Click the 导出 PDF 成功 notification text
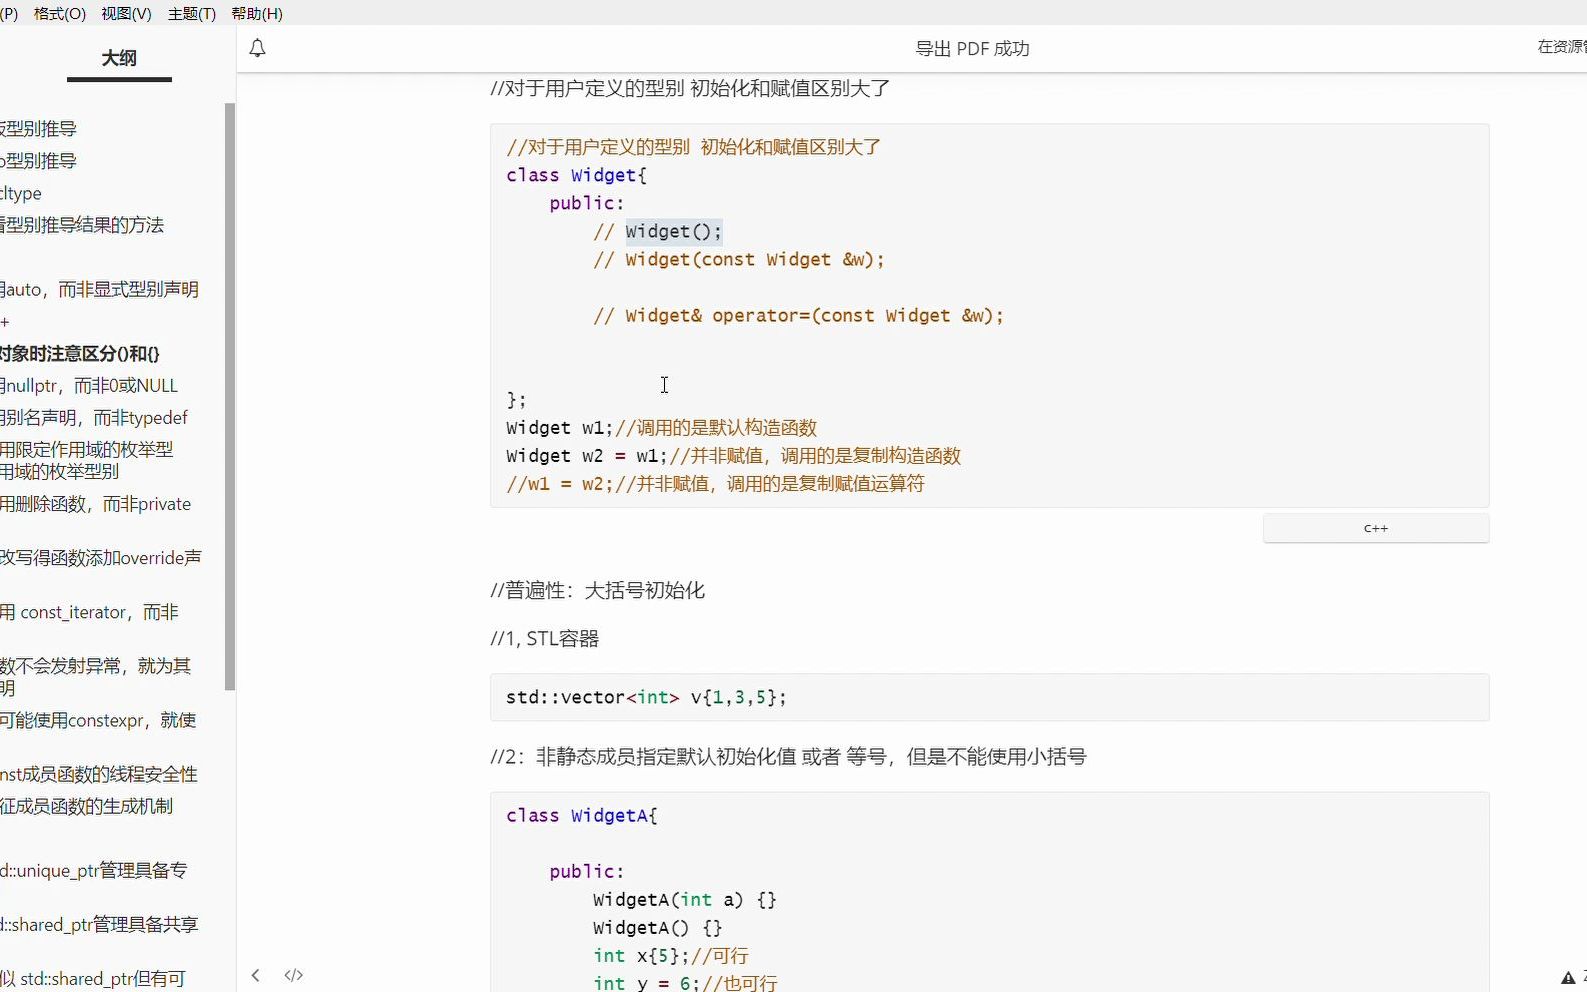This screenshot has height=992, width=1587. coord(972,48)
